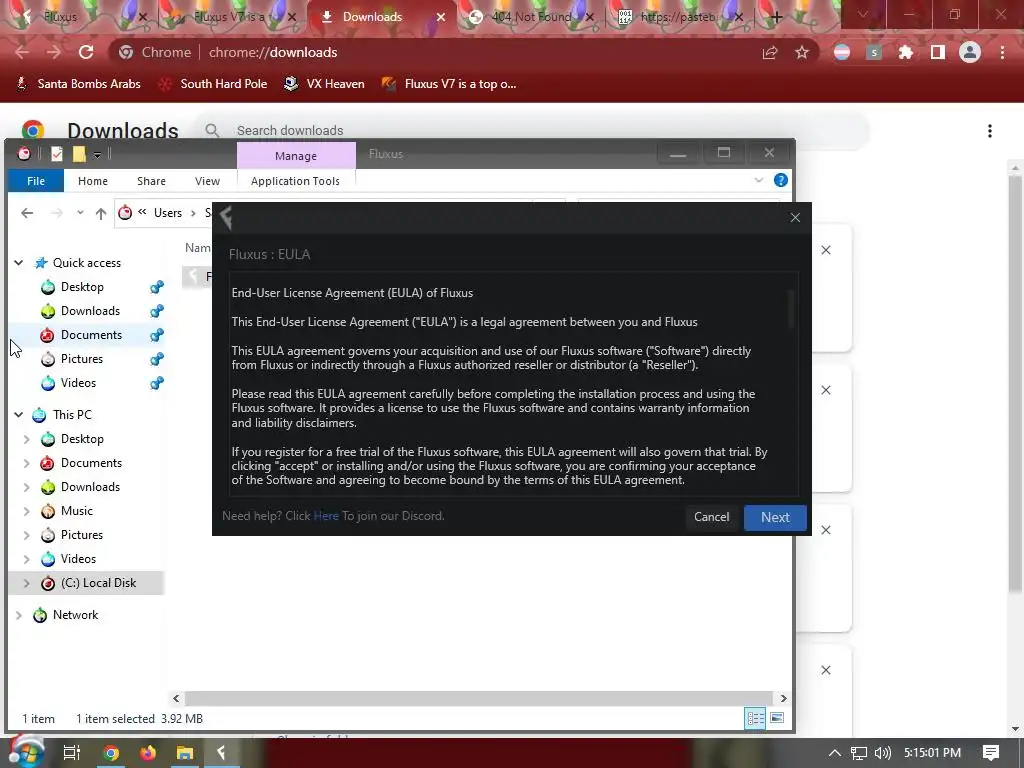Open Chrome profile avatar
Screen dimensions: 1024x768
coord(970,52)
